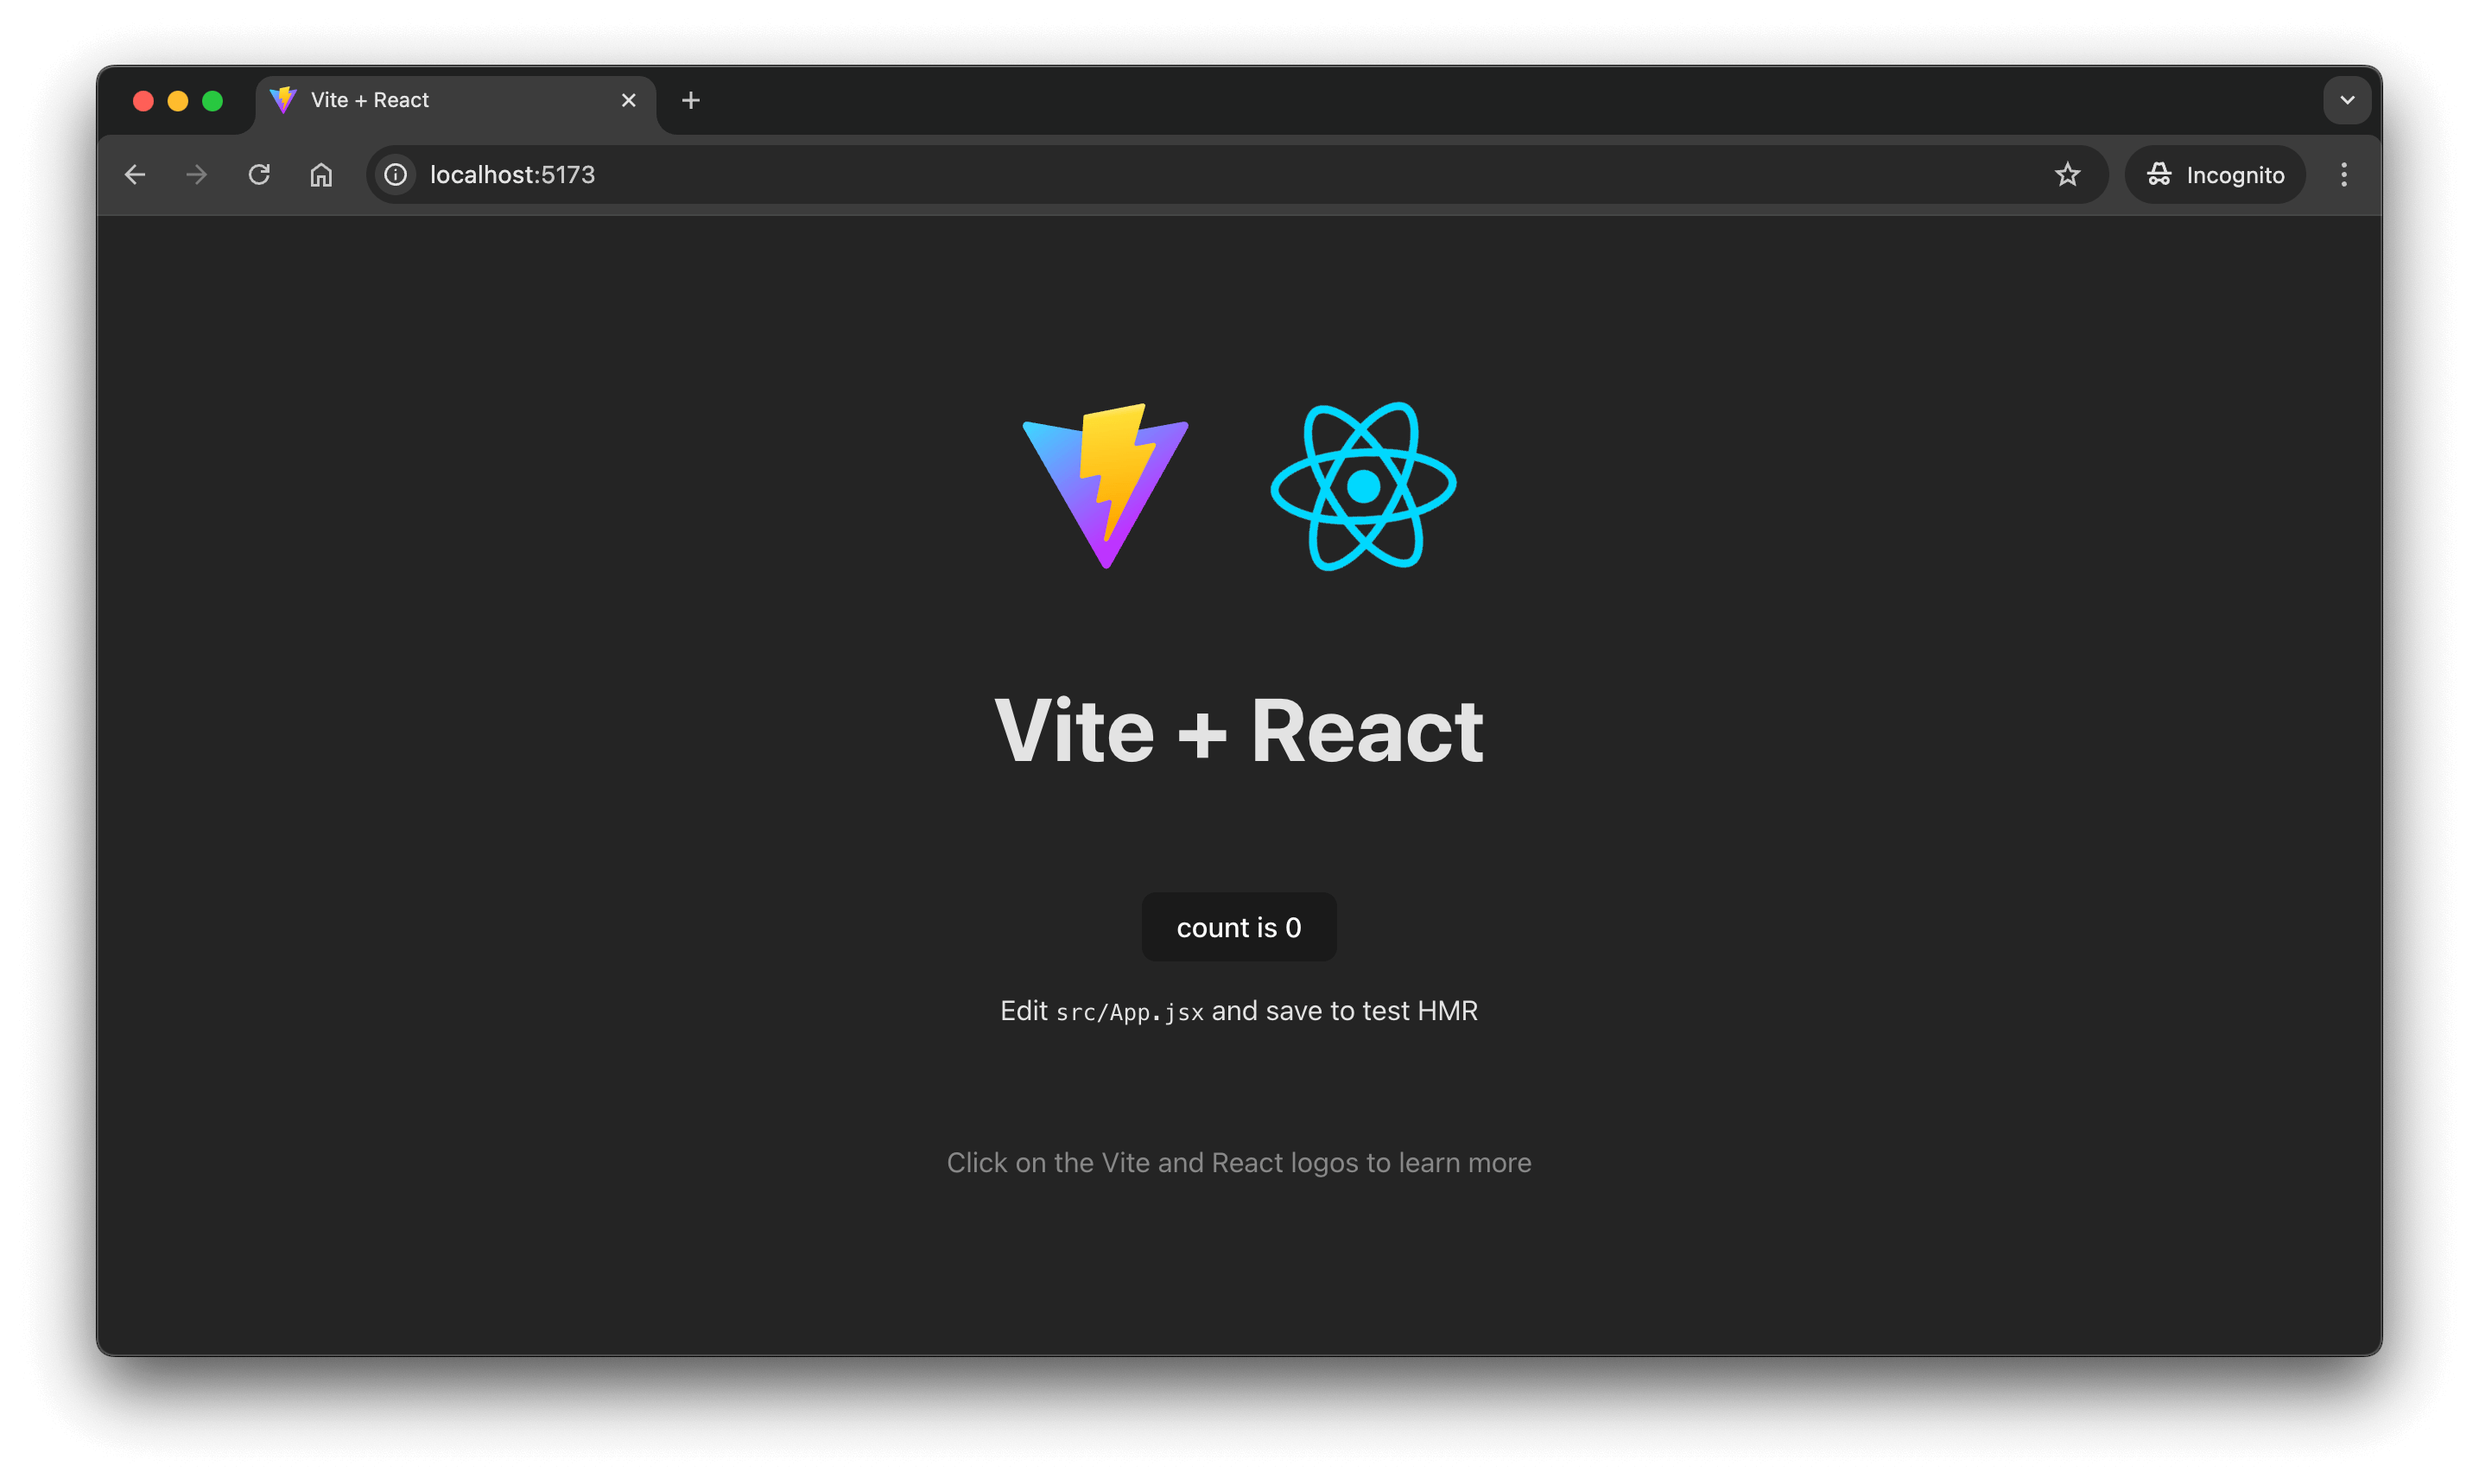
Task: Bookmark this tab with the star
Action: tap(2067, 175)
